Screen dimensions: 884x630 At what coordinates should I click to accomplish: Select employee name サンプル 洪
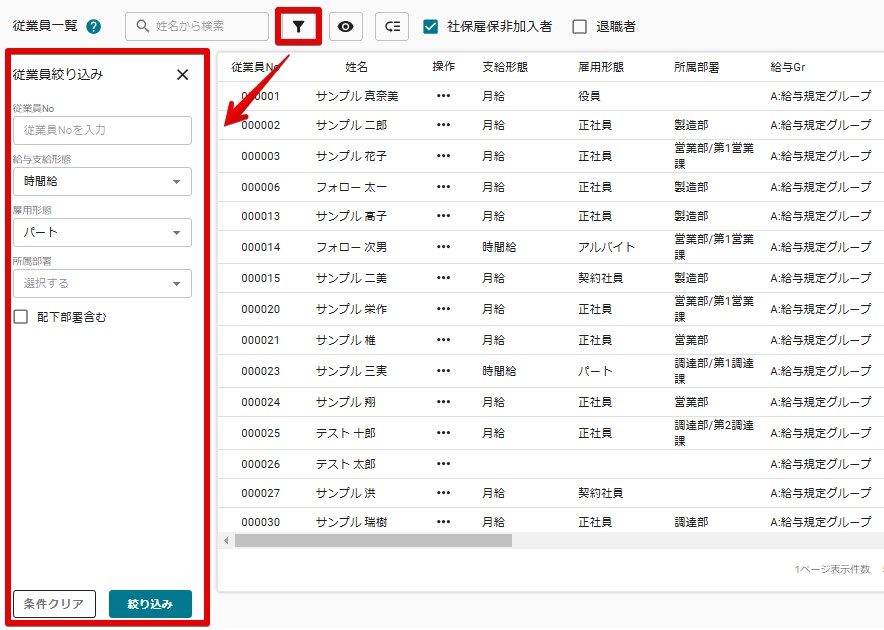pos(346,493)
